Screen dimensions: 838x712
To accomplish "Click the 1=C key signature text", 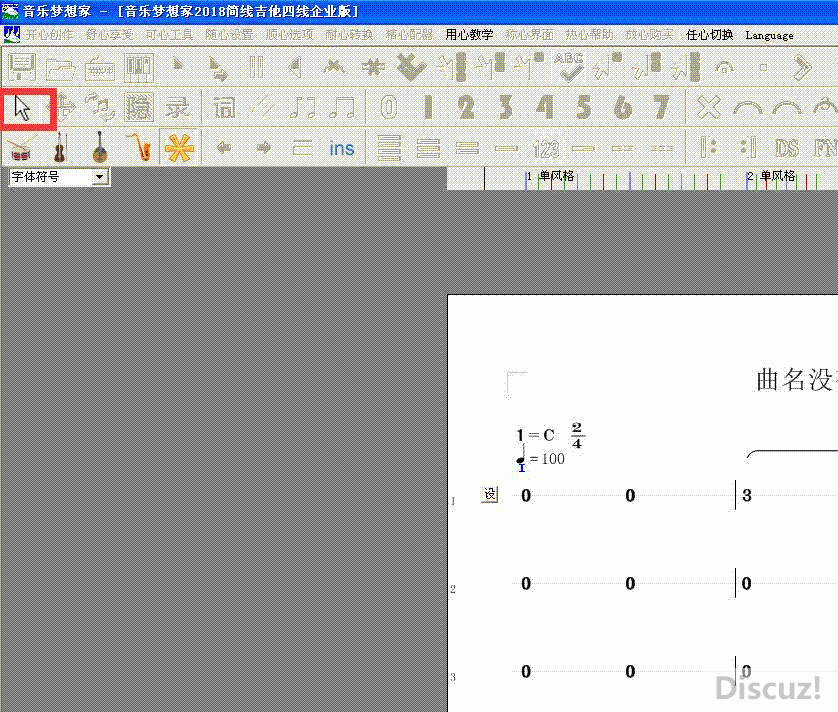I will pyautogui.click(x=536, y=435).
